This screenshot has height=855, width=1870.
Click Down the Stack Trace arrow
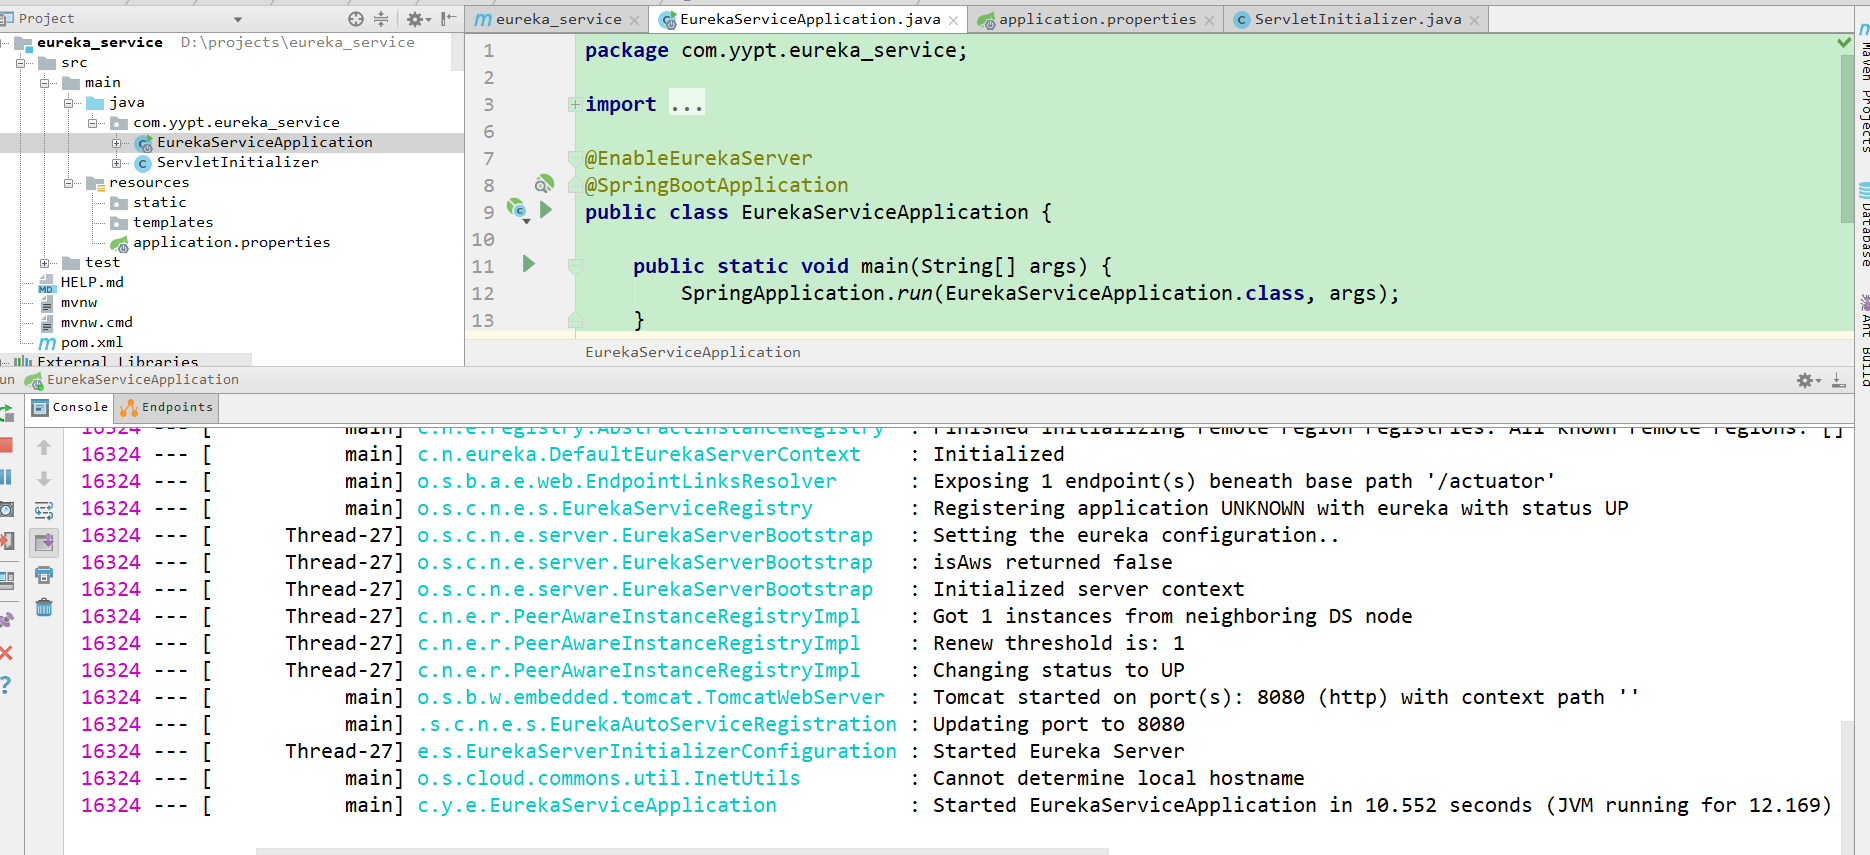[x=44, y=479]
